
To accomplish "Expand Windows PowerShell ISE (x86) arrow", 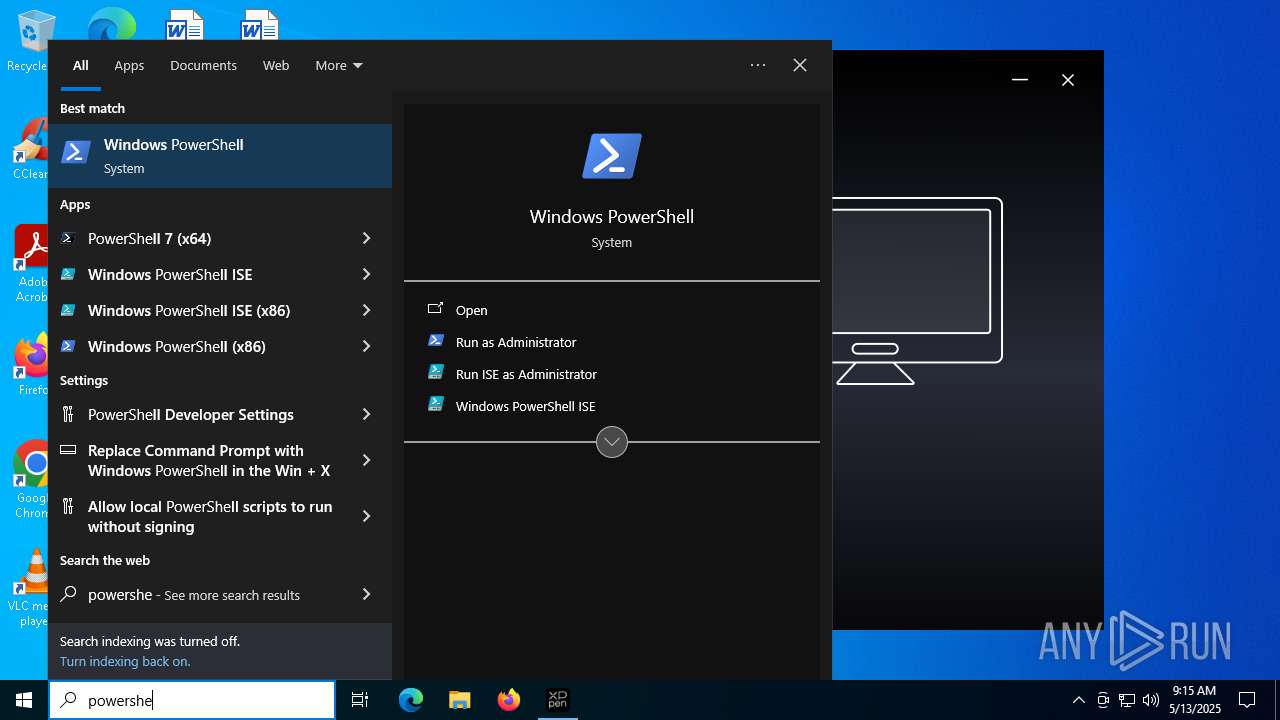I will 366,310.
